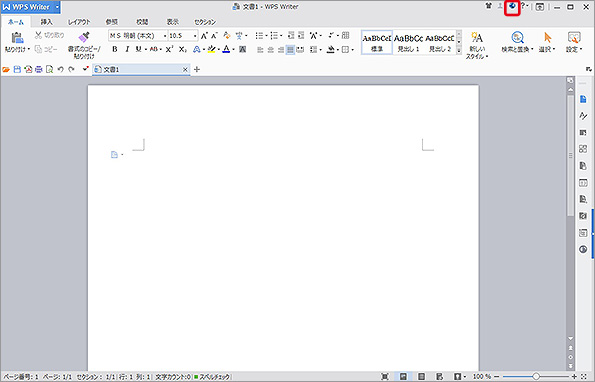Open the font color dropdown arrow
The height and width of the screenshot is (382, 595).
pos(233,49)
